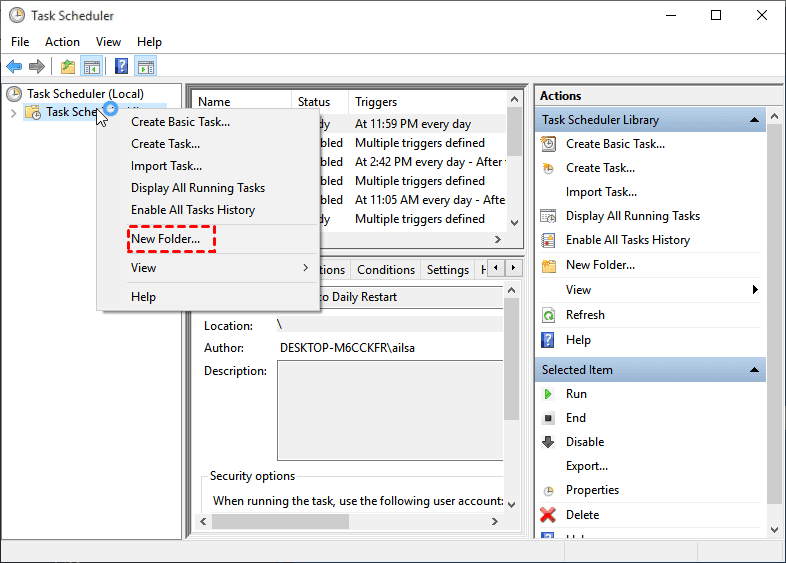Sort task list by Triggers column header

point(428,102)
